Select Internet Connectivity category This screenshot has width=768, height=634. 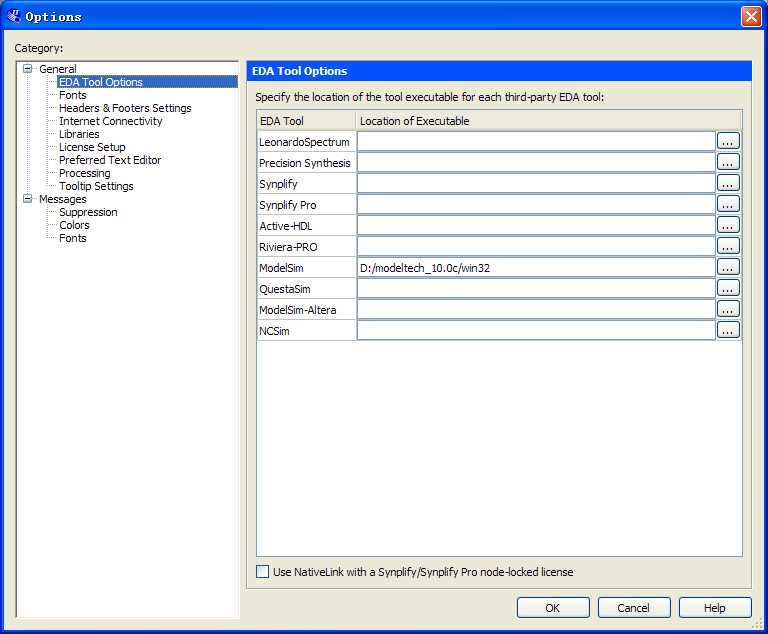pyautogui.click(x=111, y=121)
